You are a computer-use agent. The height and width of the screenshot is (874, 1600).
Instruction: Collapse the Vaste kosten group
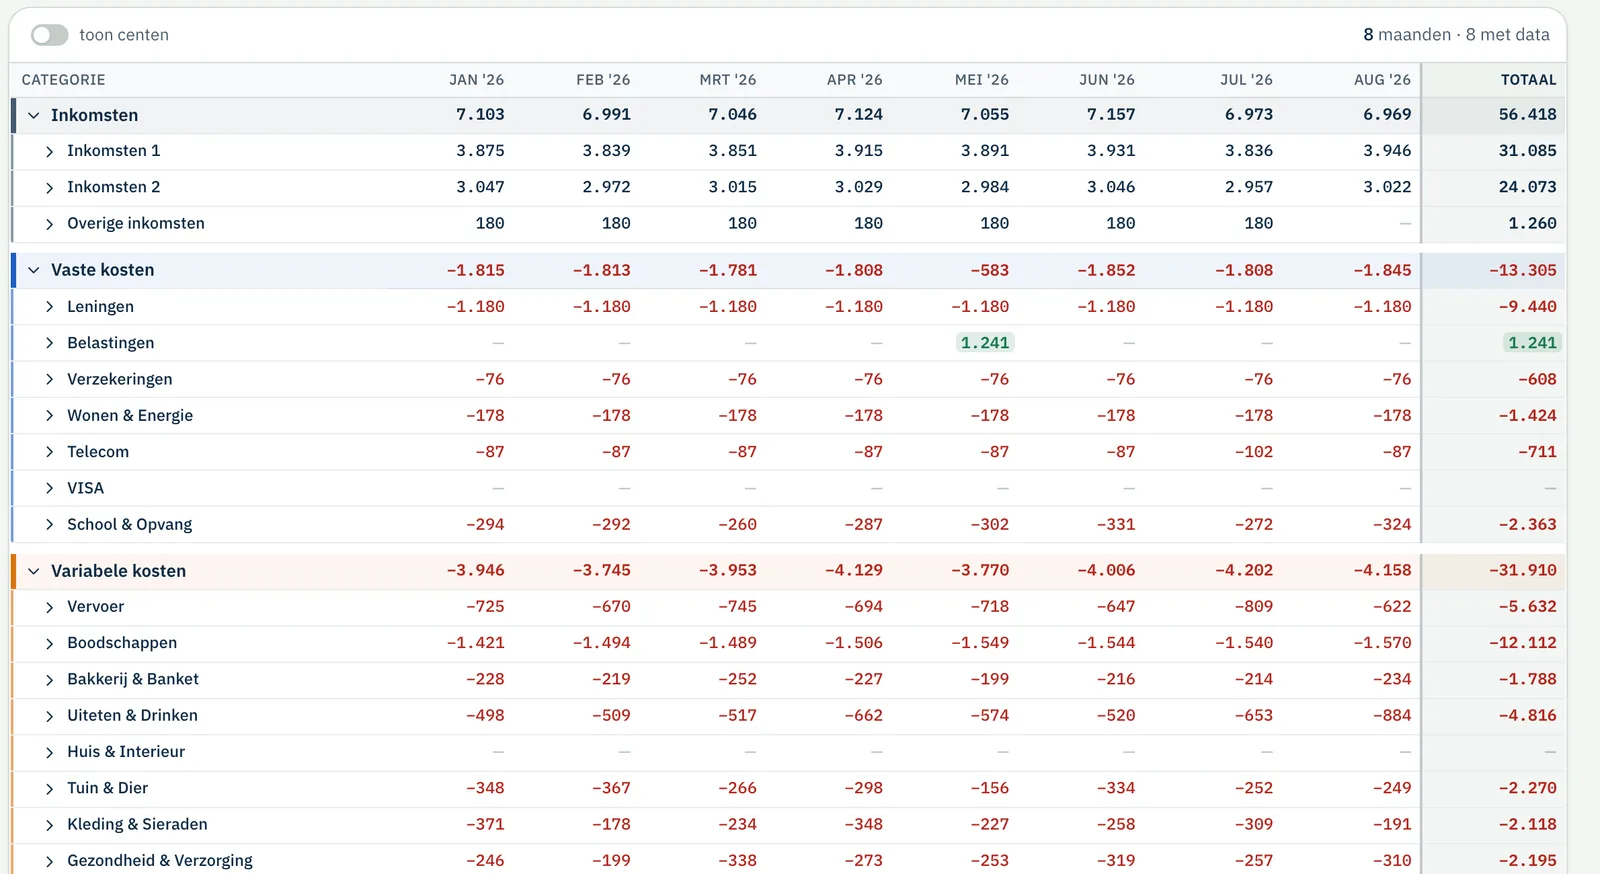[34, 270]
